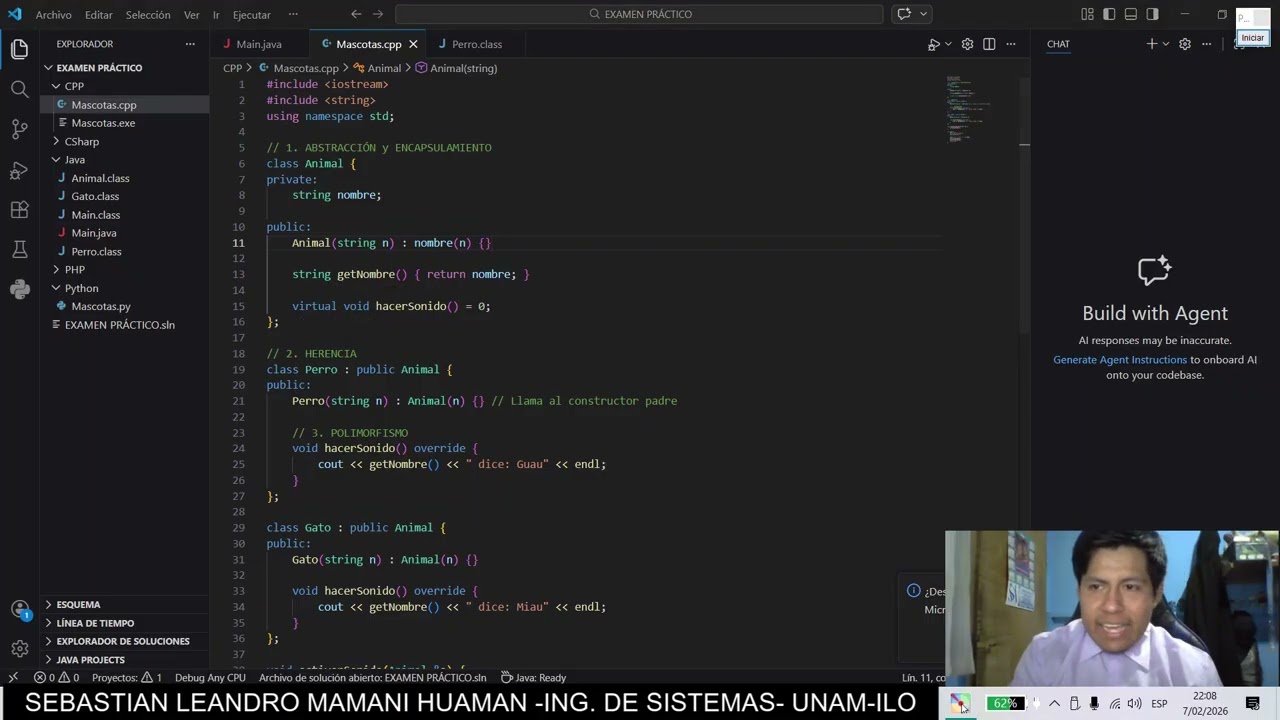Open the Testing flask view
This screenshot has width=1280, height=720.
[19, 250]
